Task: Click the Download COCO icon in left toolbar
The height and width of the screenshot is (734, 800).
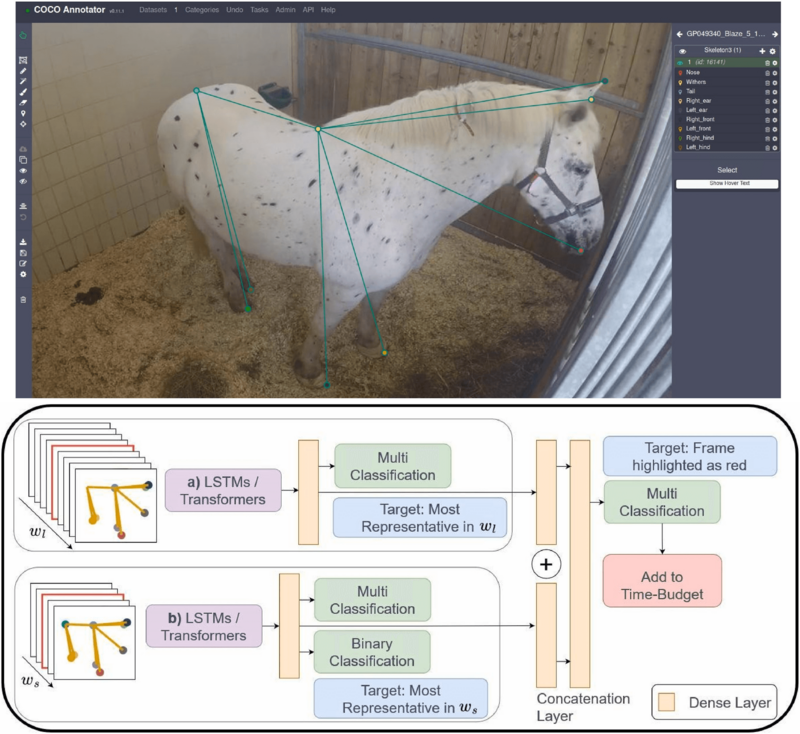Action: click(23, 242)
